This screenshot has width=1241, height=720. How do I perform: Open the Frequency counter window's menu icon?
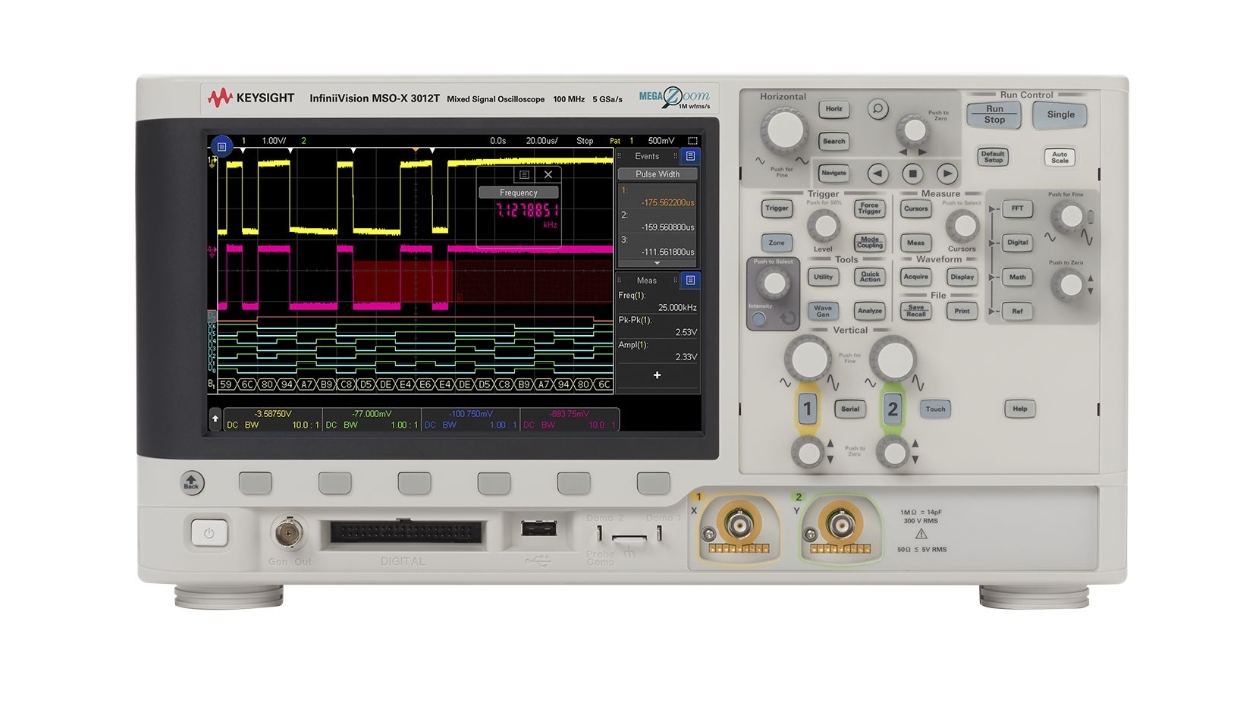click(x=524, y=174)
